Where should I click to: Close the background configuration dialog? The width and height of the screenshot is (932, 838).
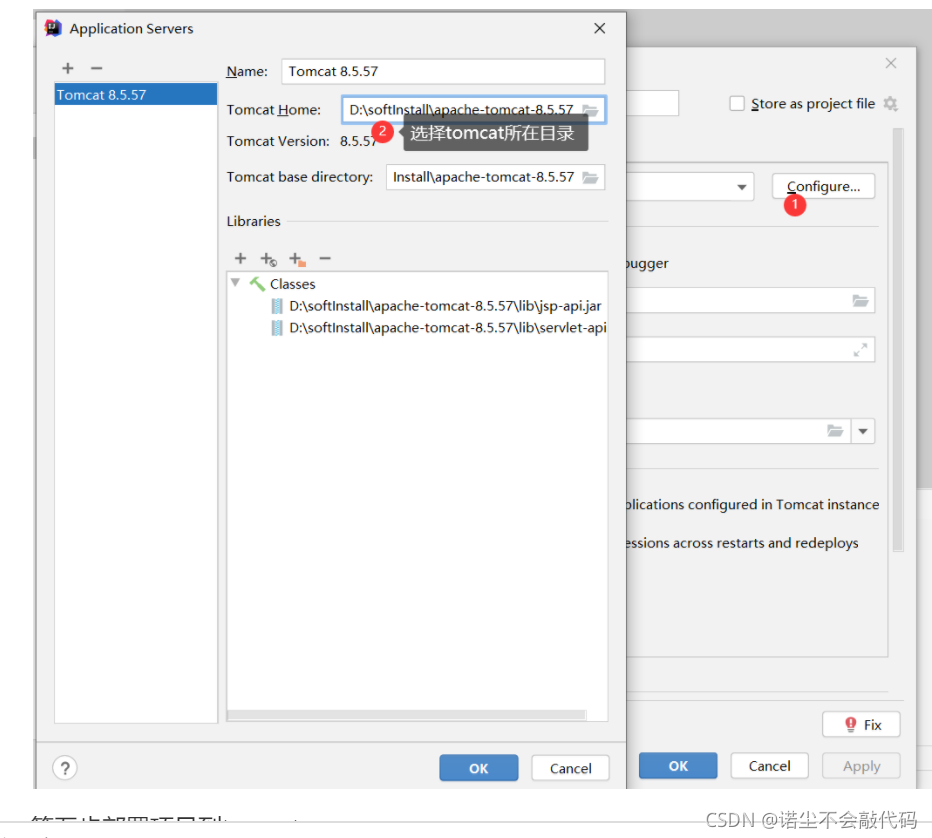pyautogui.click(x=890, y=63)
